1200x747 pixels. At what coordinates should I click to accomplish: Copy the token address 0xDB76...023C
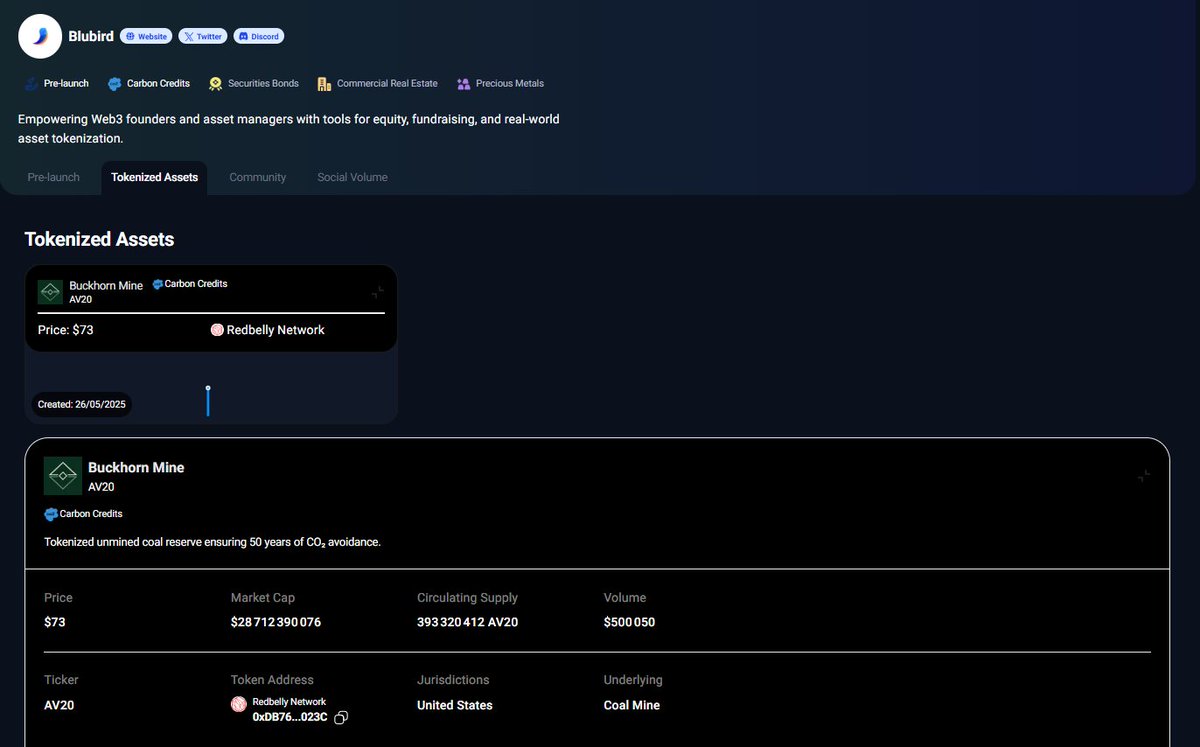tap(341, 718)
